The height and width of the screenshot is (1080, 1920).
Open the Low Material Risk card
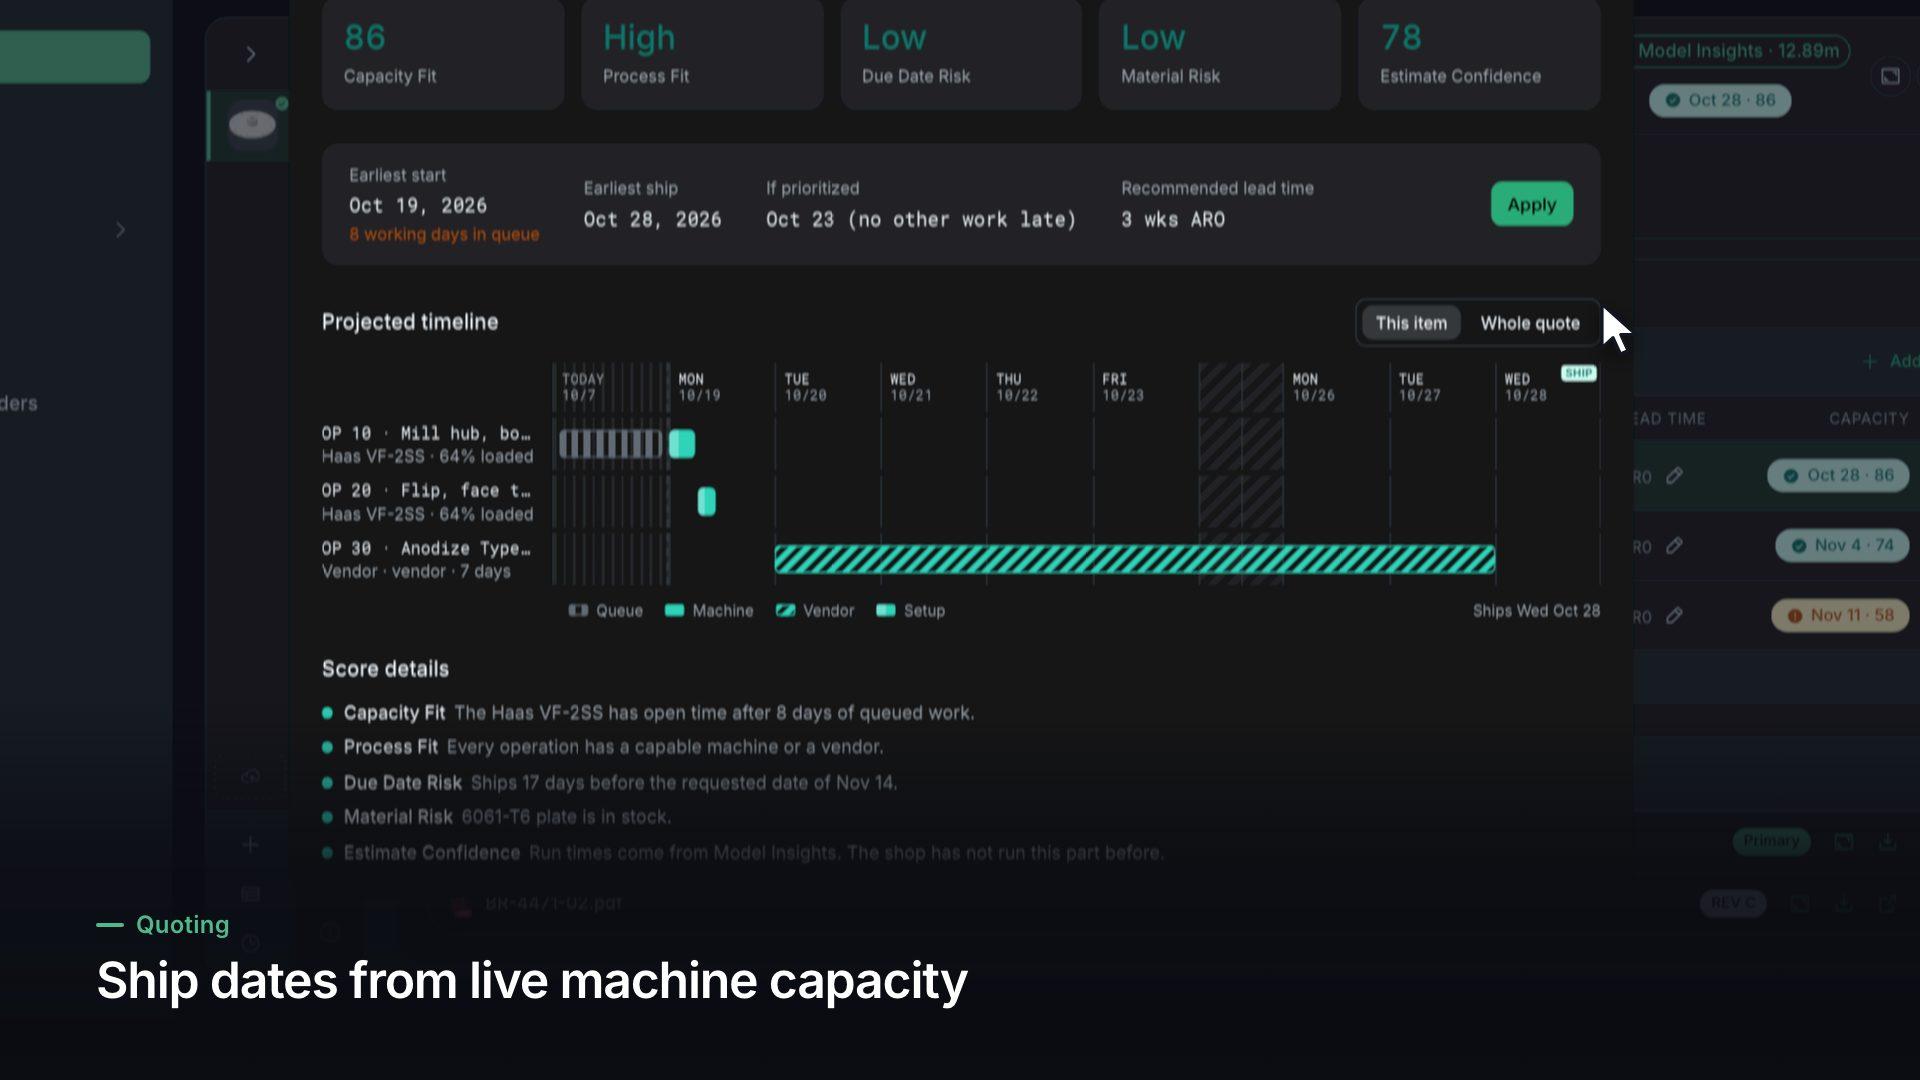coord(1220,55)
